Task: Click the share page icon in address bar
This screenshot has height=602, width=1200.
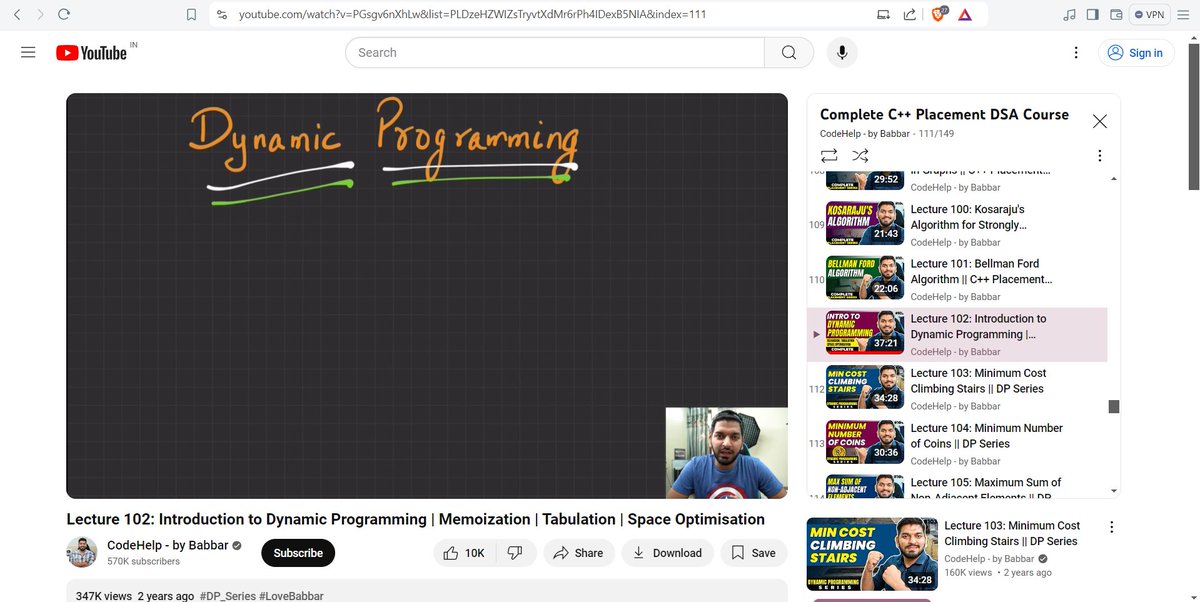Action: pyautogui.click(x=909, y=15)
